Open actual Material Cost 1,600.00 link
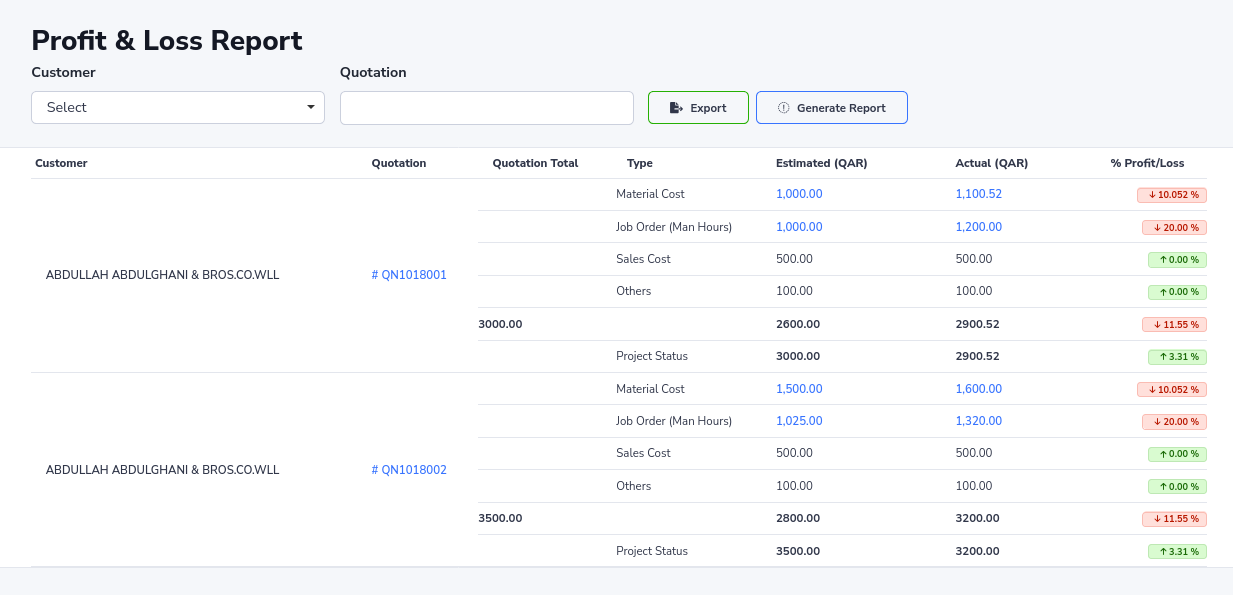 [x=979, y=389]
